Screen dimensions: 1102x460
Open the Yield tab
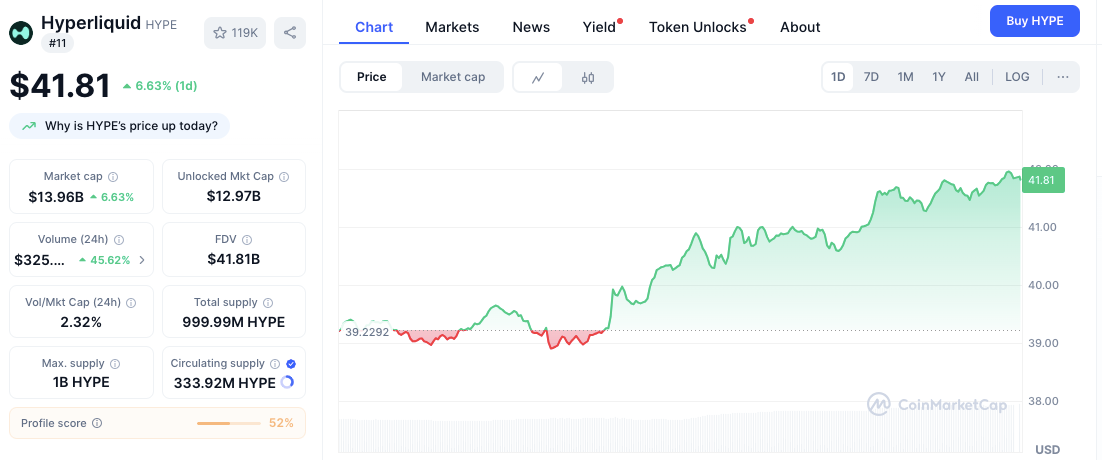599,27
